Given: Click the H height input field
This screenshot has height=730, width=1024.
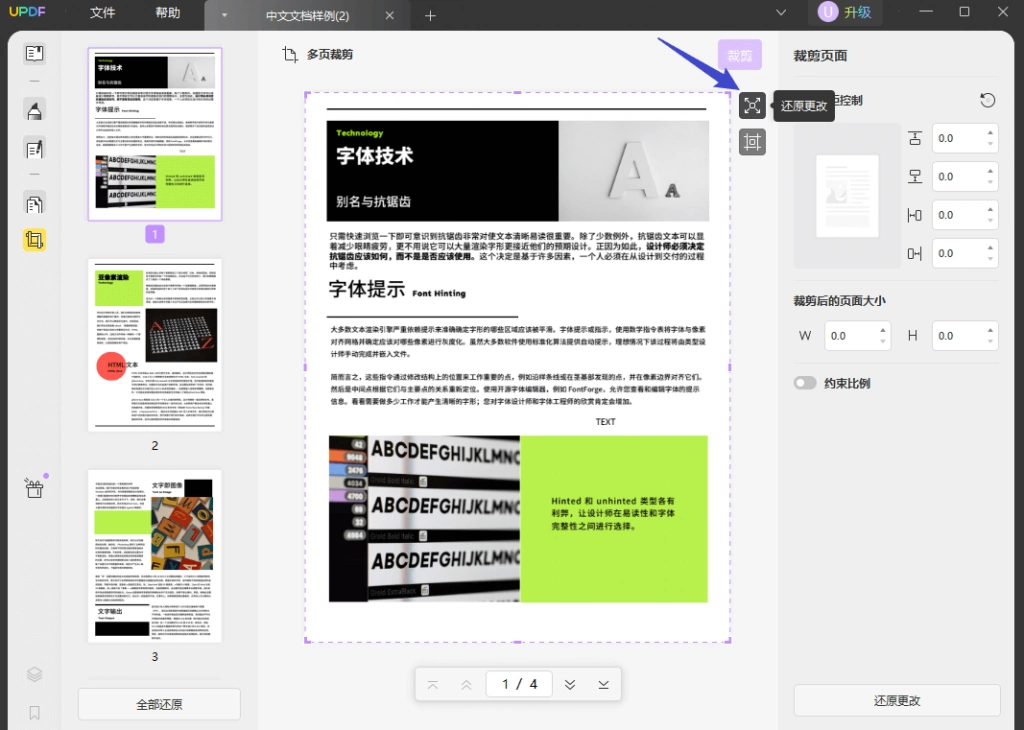Looking at the screenshot, I should (965, 336).
